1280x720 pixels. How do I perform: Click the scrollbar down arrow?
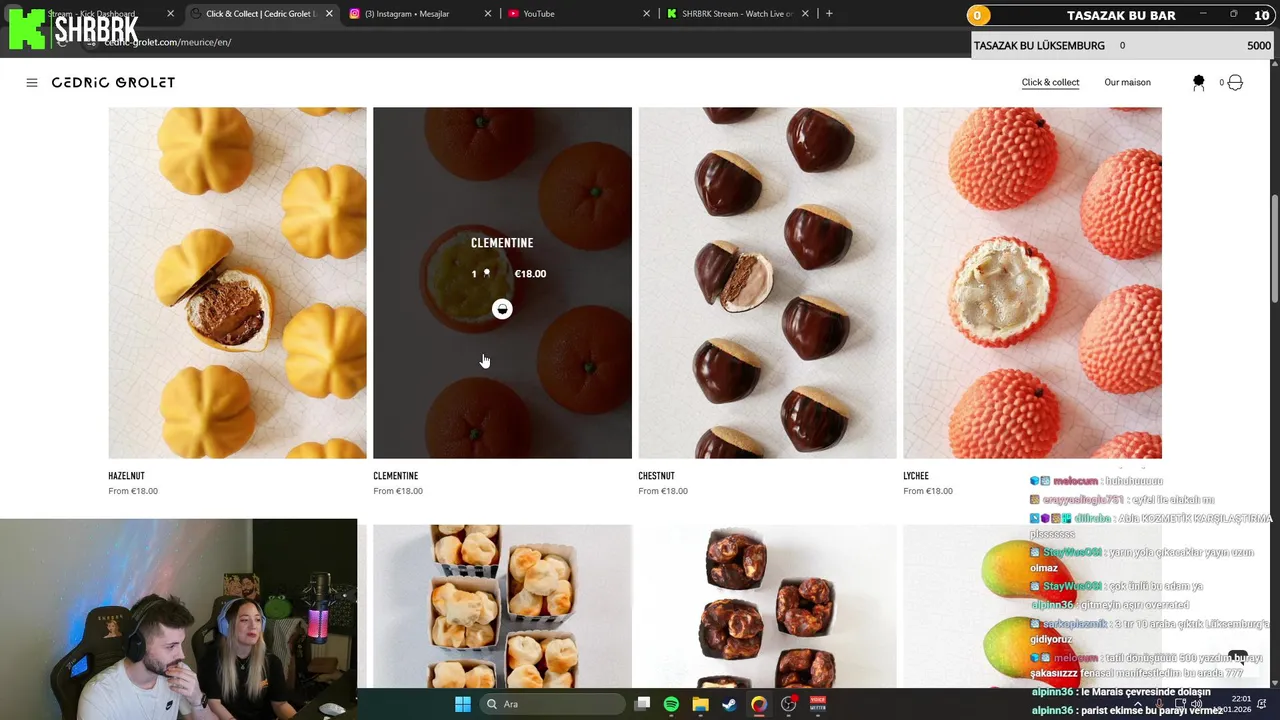coord(1274,683)
